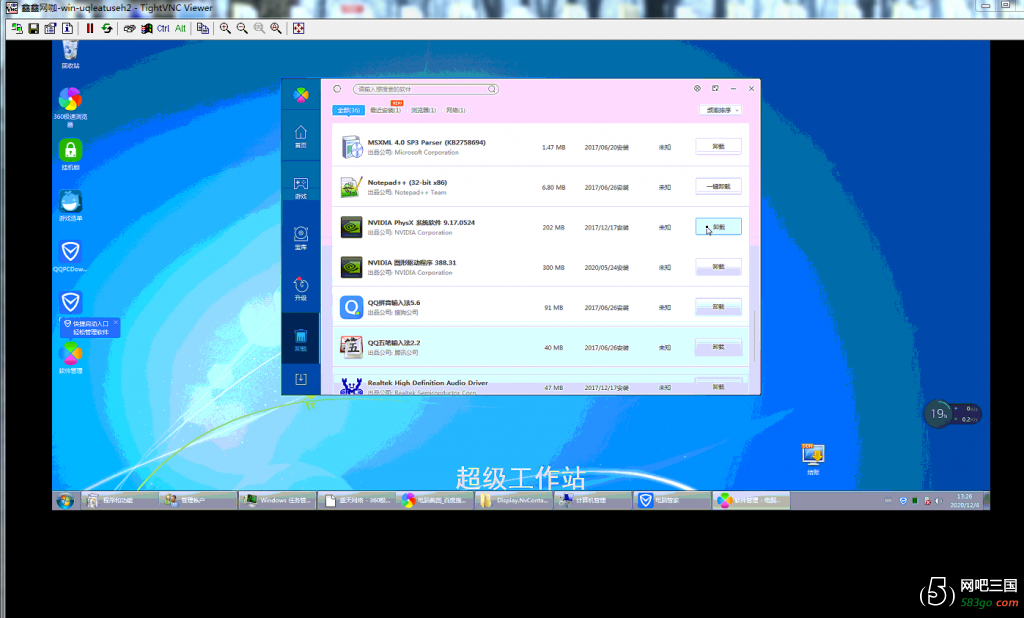Click the save session floppy icon

point(33,28)
